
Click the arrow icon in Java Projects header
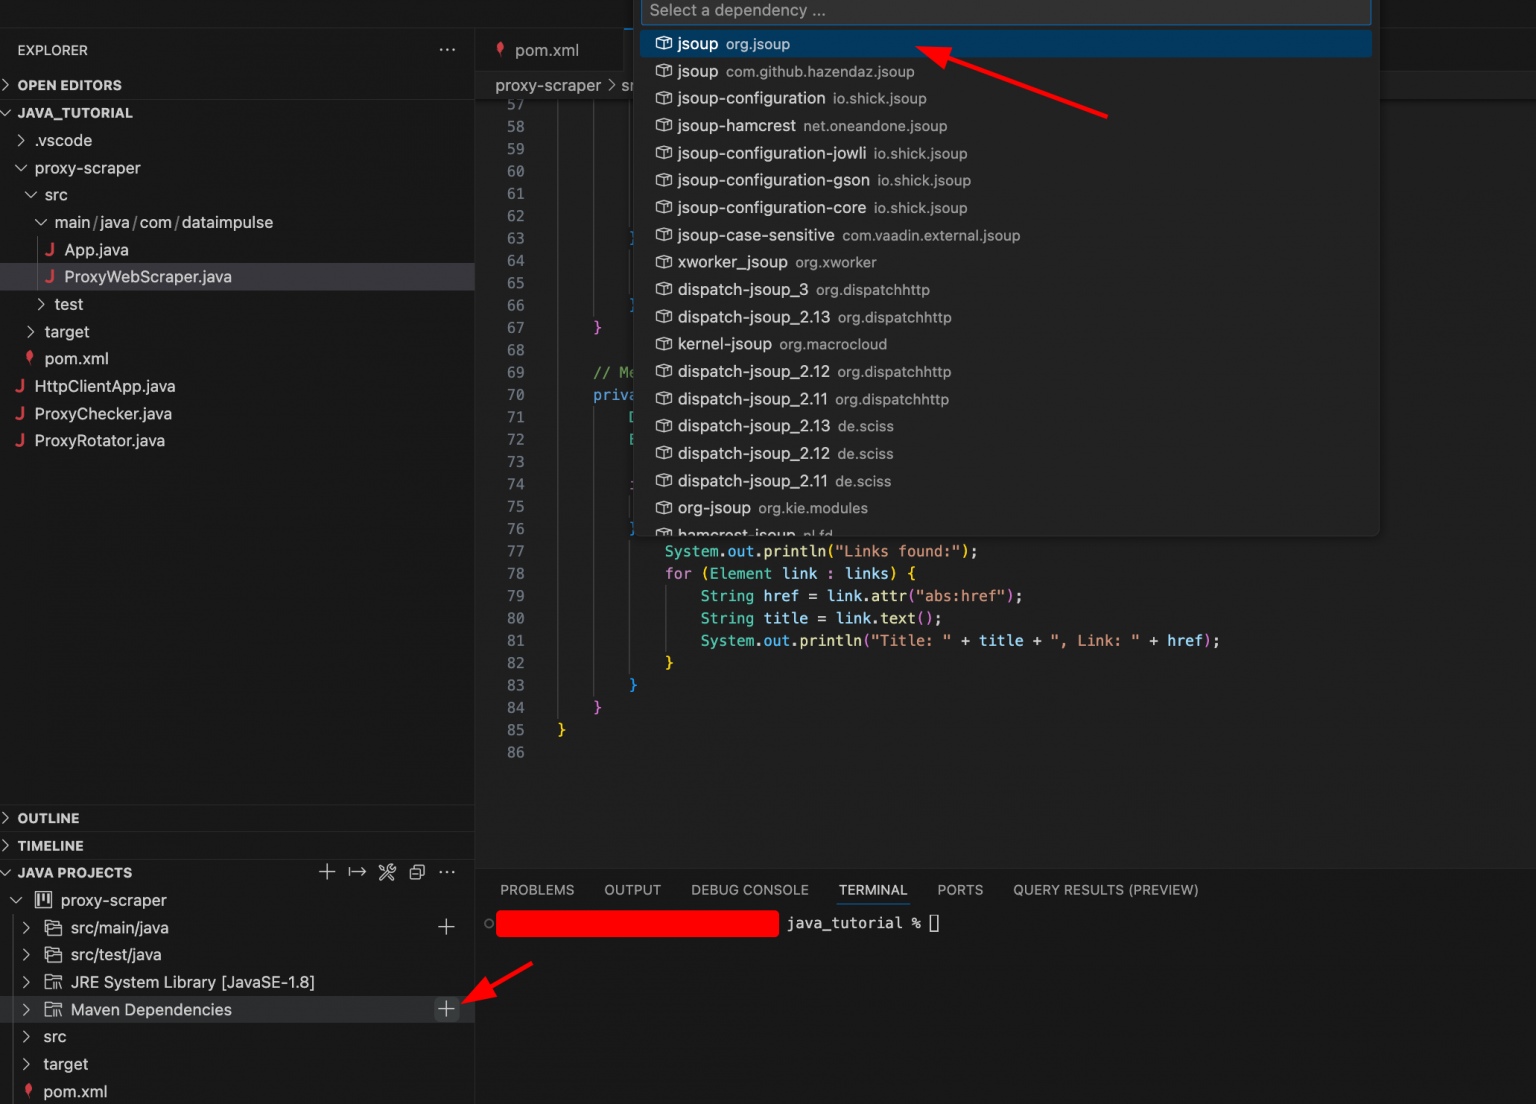pos(357,872)
